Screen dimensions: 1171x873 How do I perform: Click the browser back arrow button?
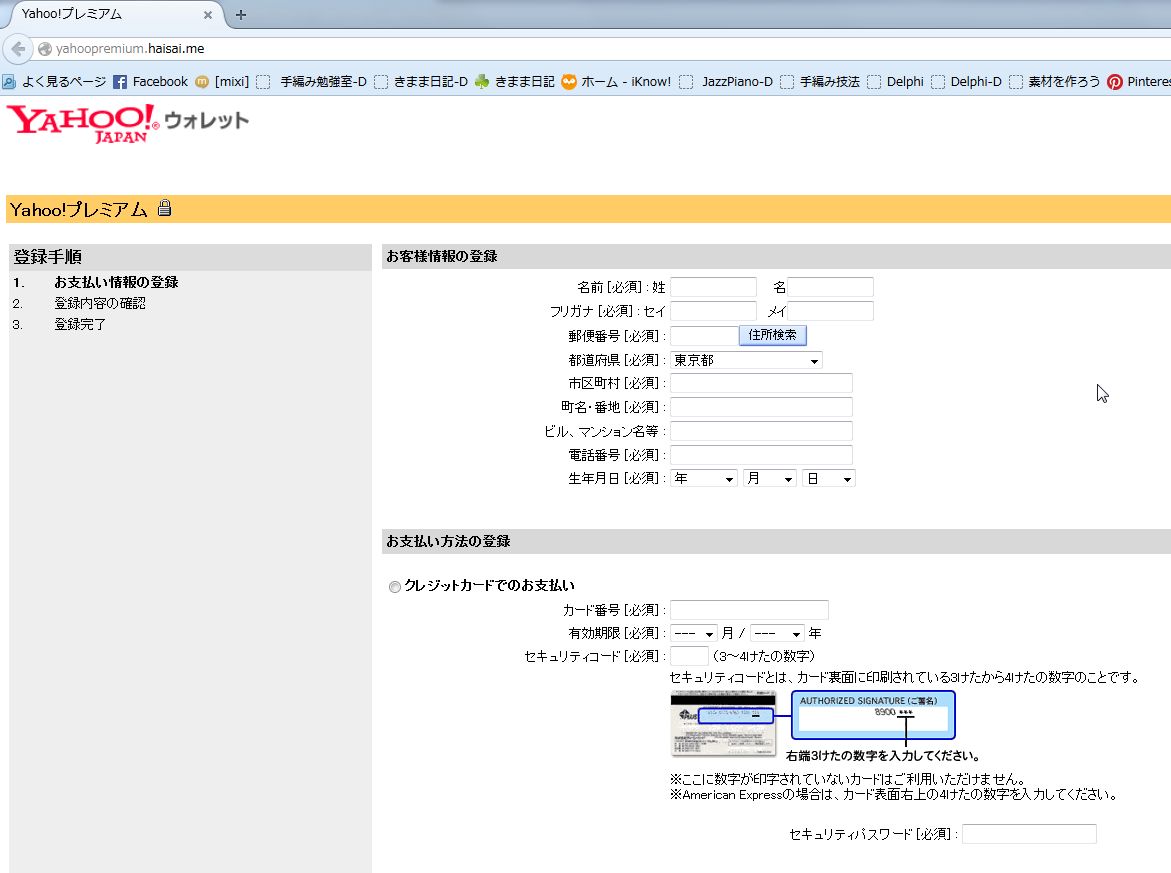pos(18,49)
